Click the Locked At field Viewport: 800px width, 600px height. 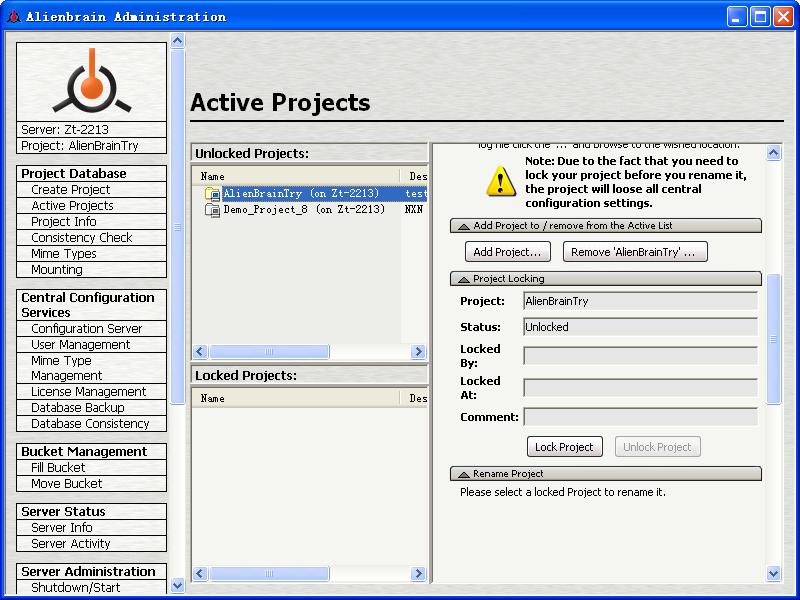[640, 388]
